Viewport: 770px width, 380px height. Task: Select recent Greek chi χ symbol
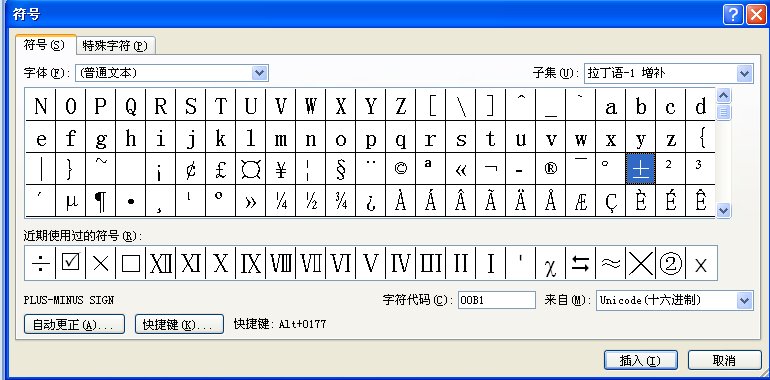tap(550, 263)
